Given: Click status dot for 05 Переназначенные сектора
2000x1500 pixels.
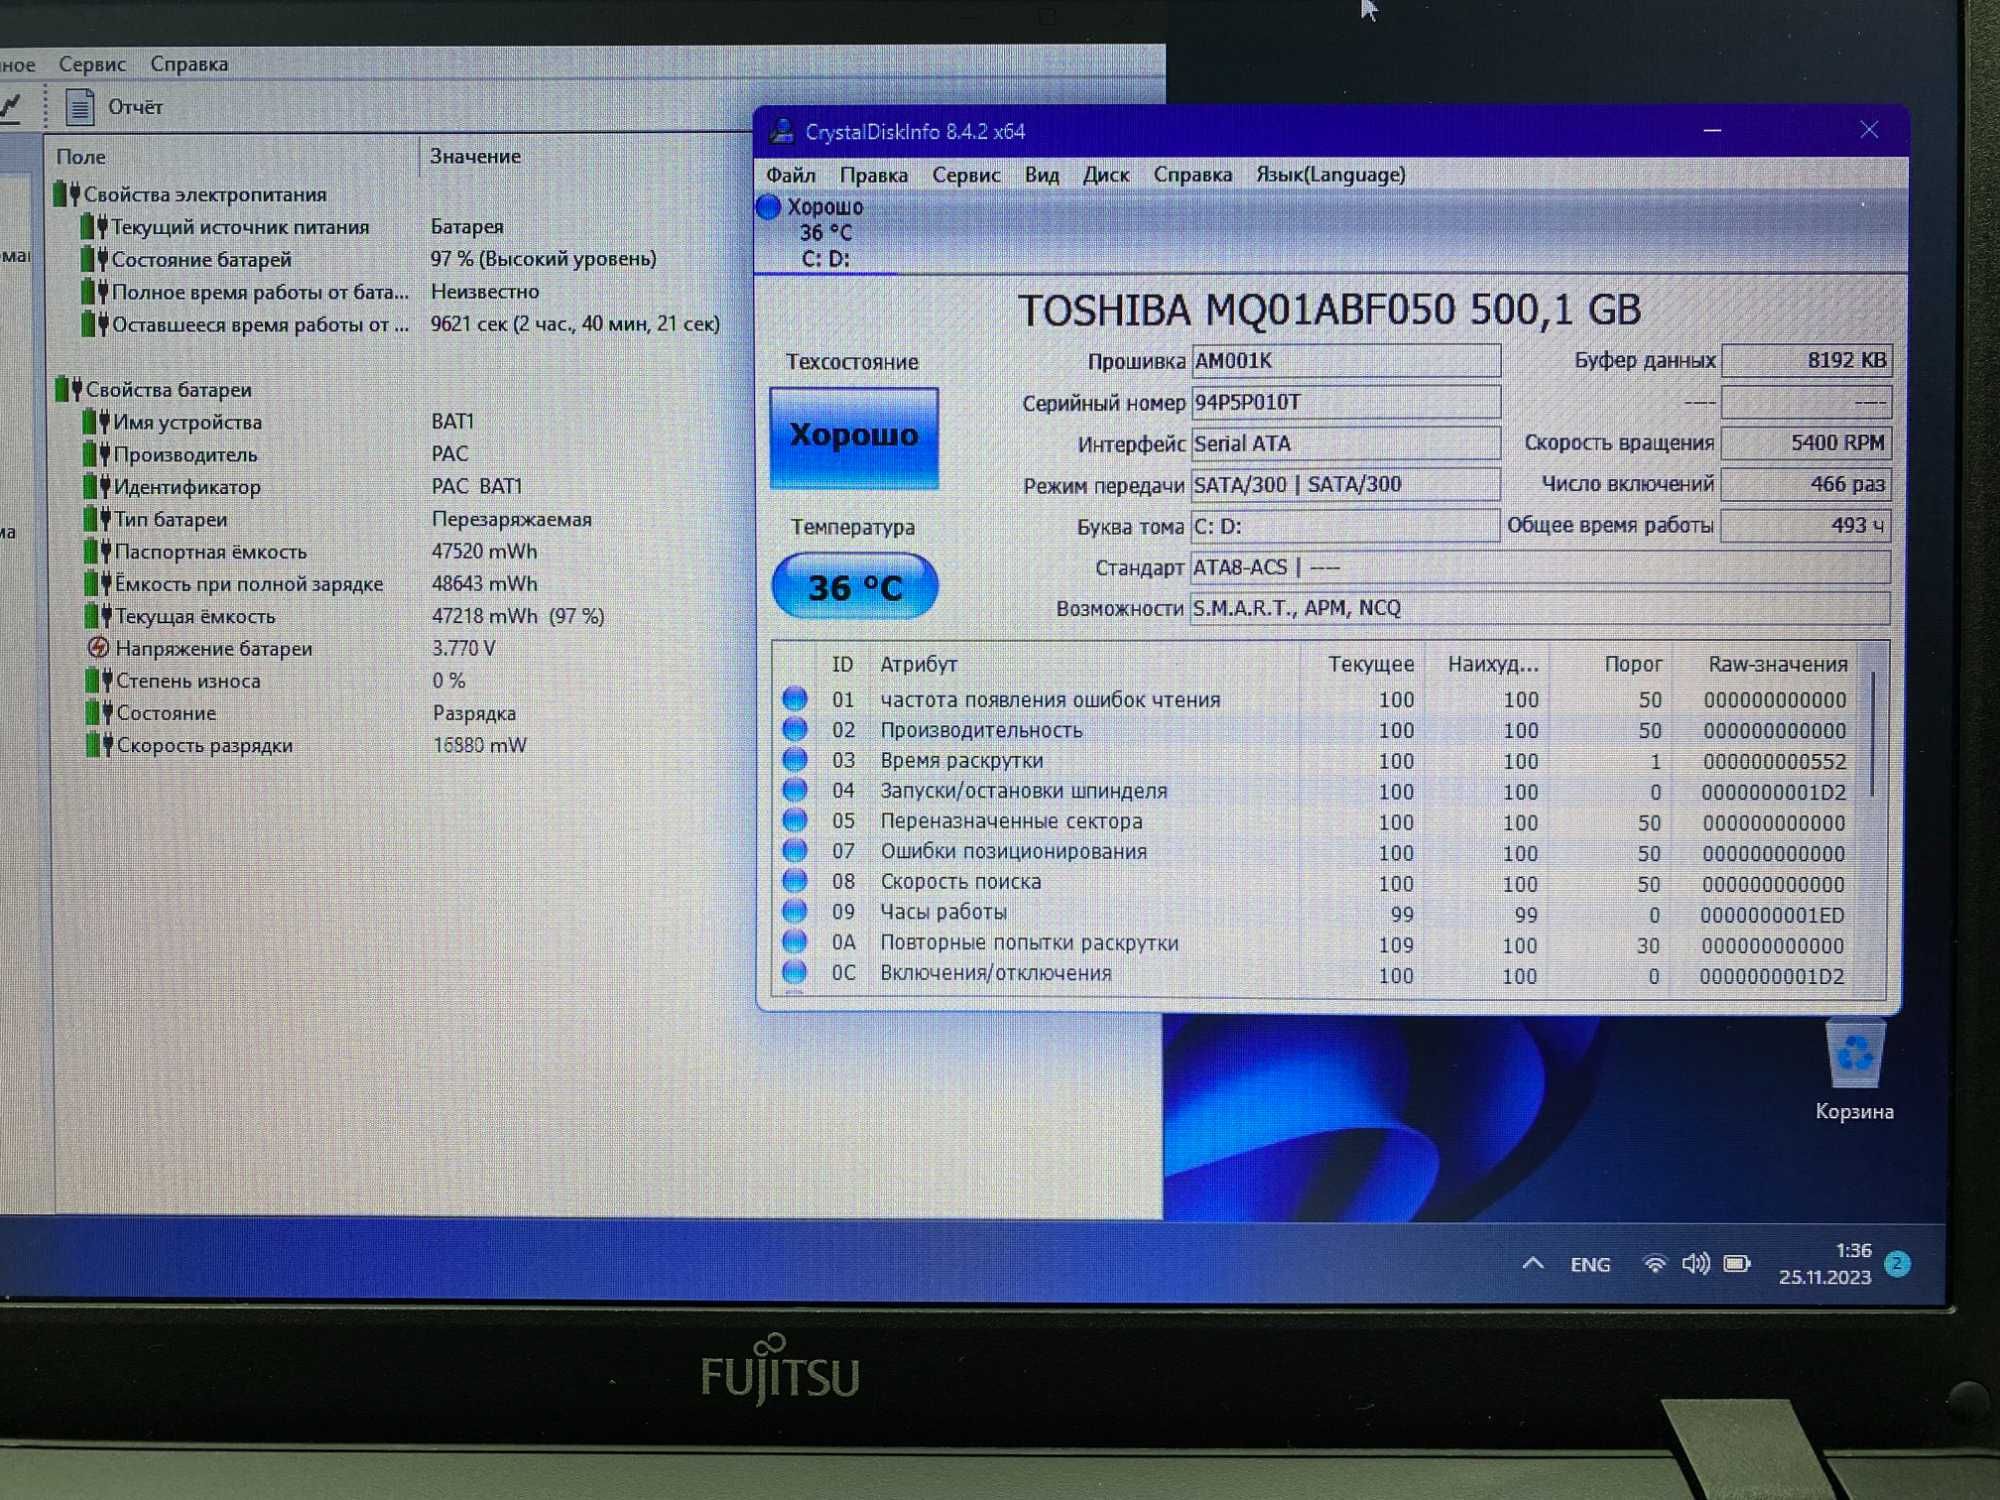Looking at the screenshot, I should click(795, 820).
